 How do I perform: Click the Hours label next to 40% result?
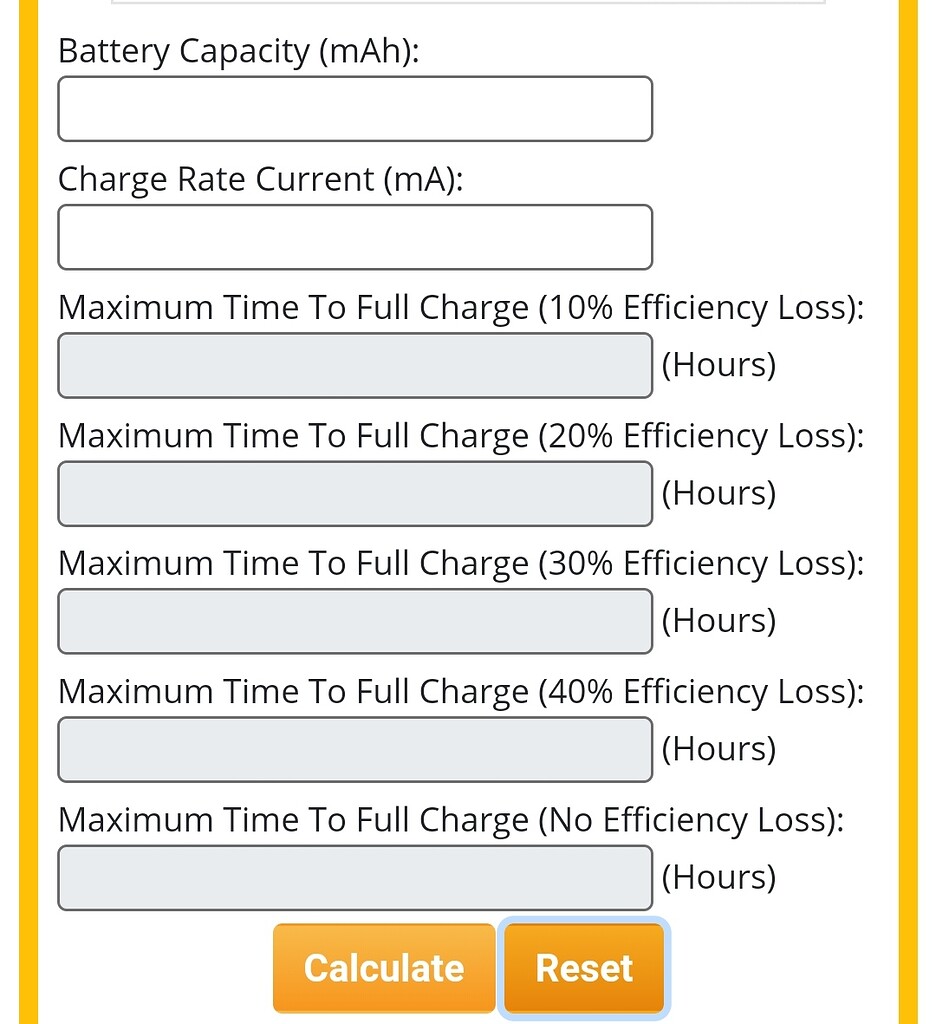[x=717, y=748]
